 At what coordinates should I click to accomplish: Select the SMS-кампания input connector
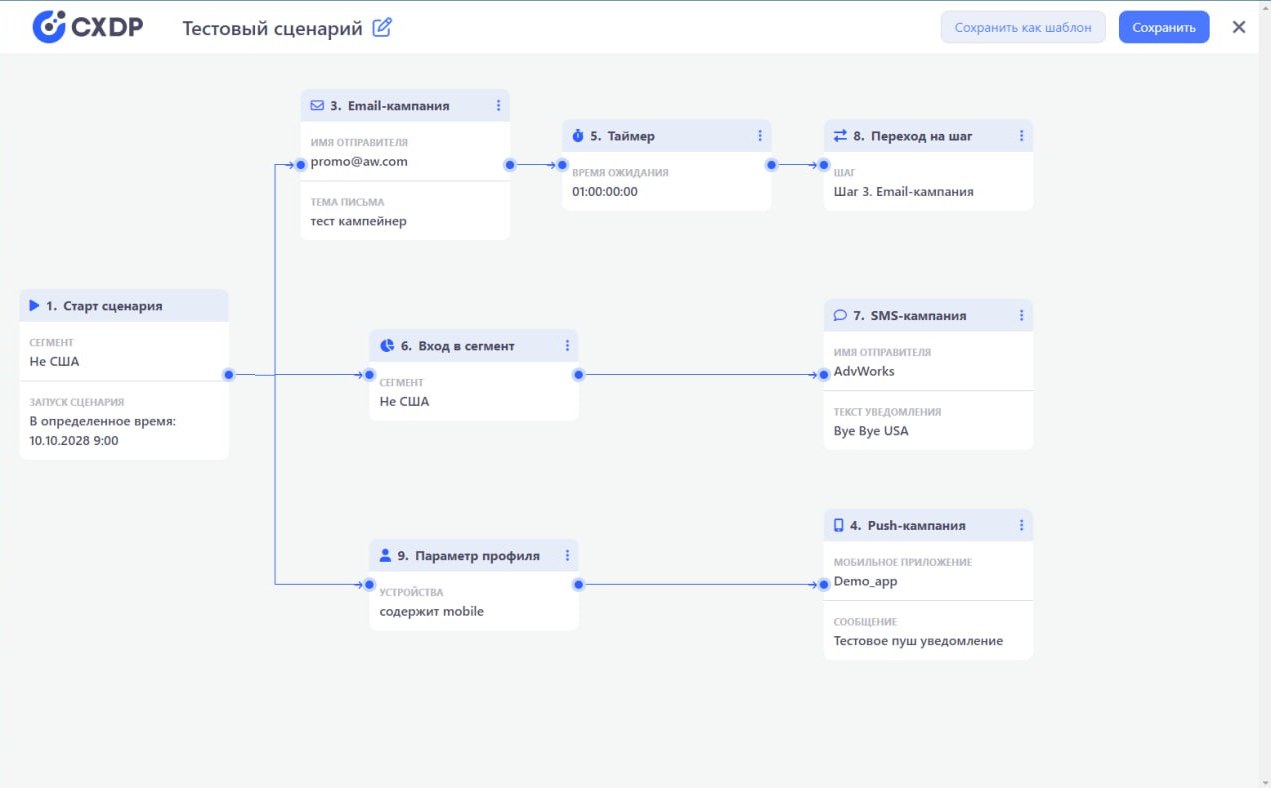coord(824,374)
